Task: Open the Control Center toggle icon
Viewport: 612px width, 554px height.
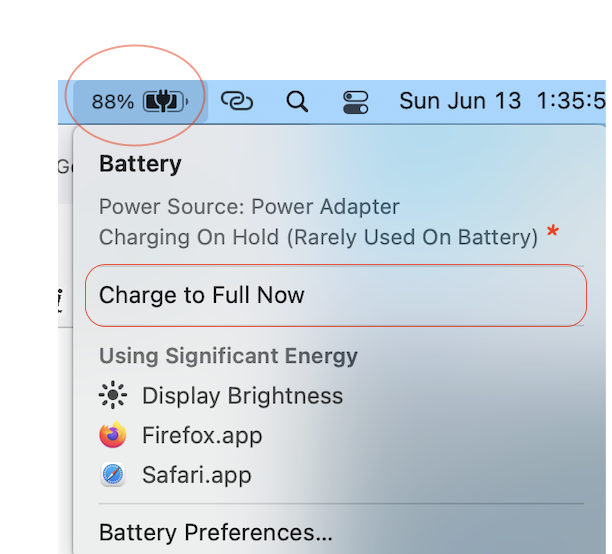Action: [x=356, y=101]
